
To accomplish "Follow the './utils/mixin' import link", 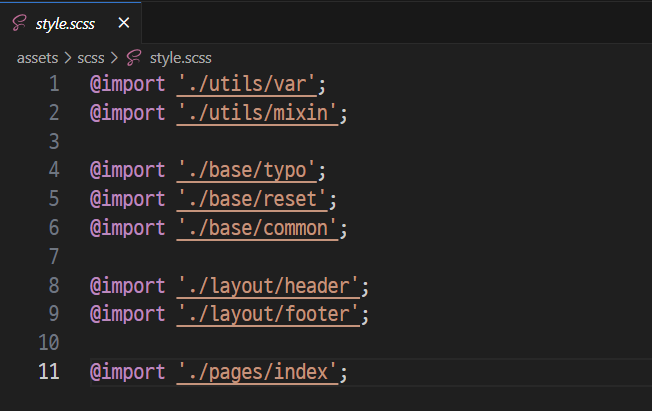I will pyautogui.click(x=257, y=113).
